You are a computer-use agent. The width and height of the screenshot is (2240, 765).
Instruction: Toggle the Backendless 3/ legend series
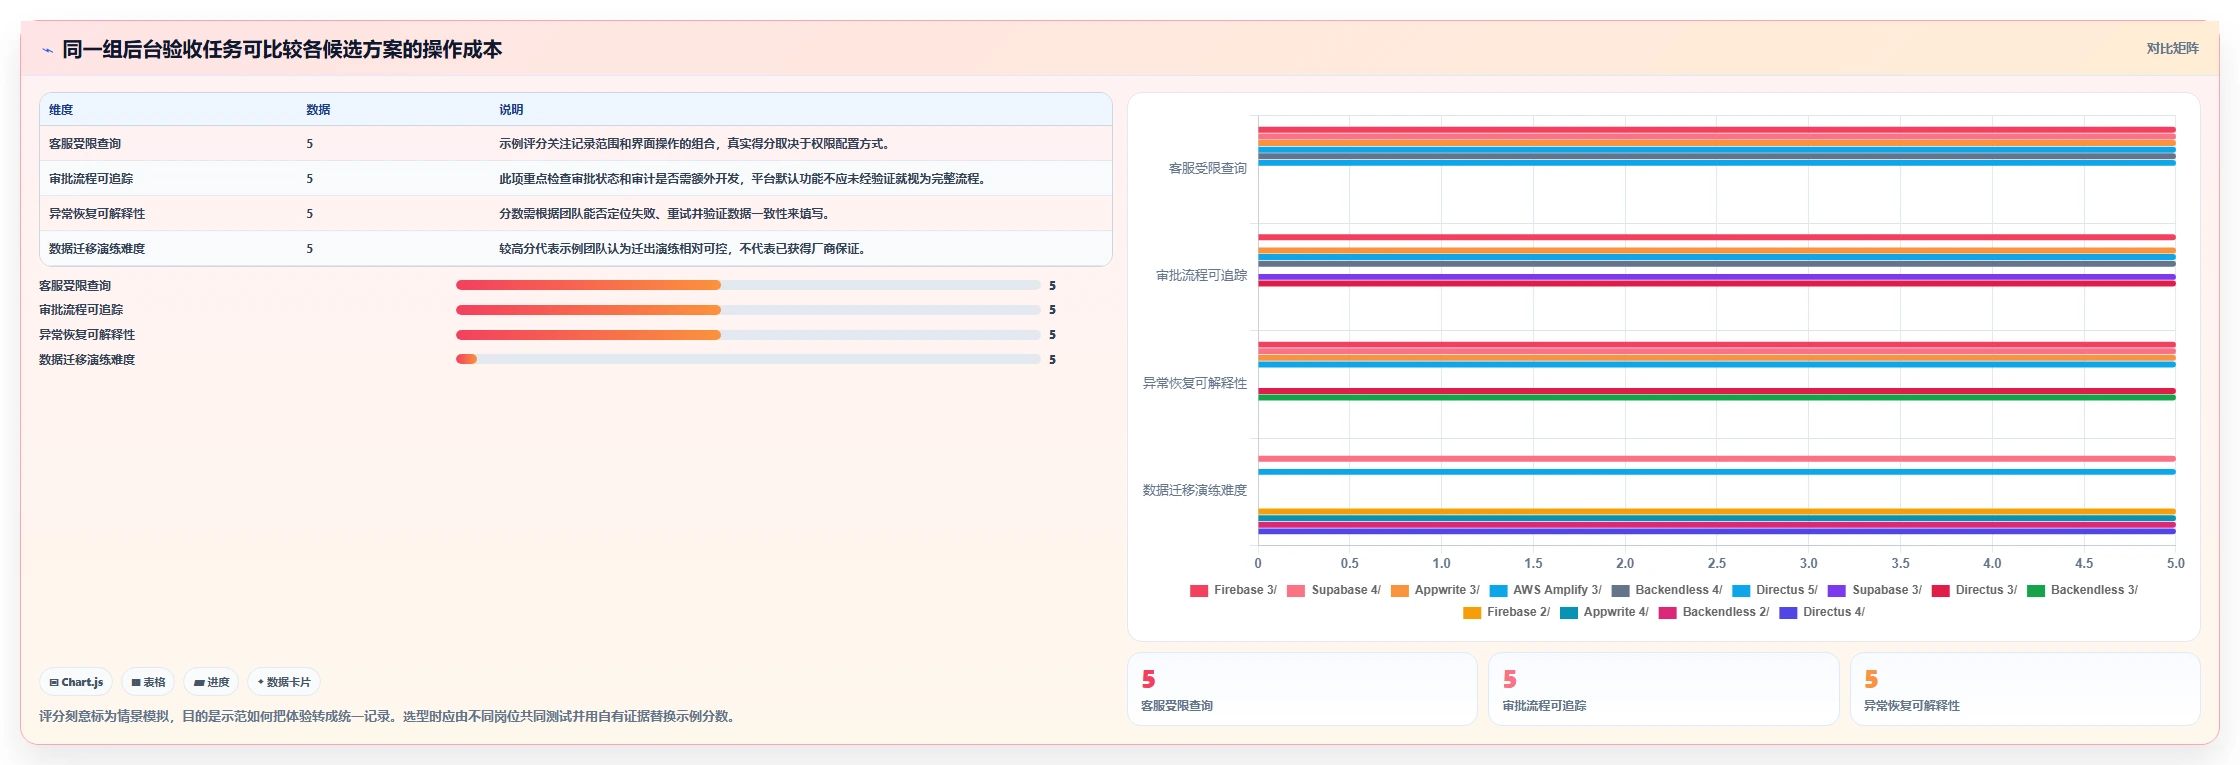click(2082, 590)
